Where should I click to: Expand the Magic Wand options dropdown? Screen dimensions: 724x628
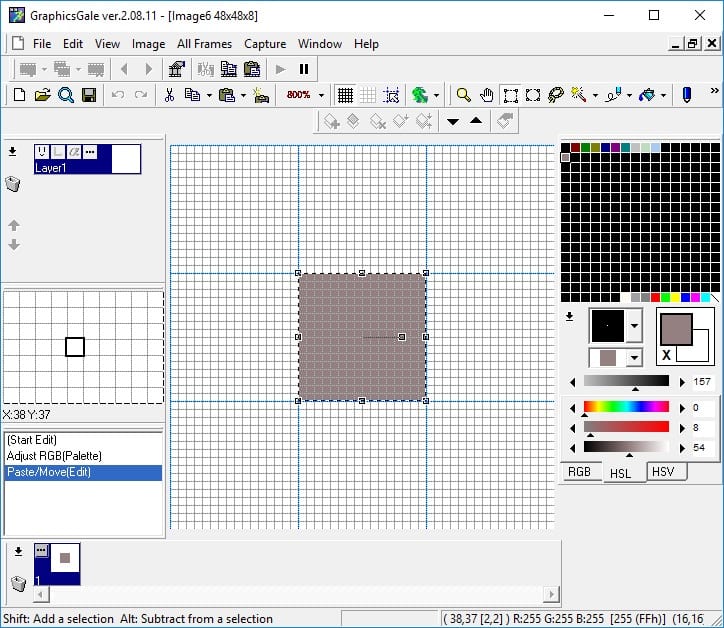click(x=595, y=96)
